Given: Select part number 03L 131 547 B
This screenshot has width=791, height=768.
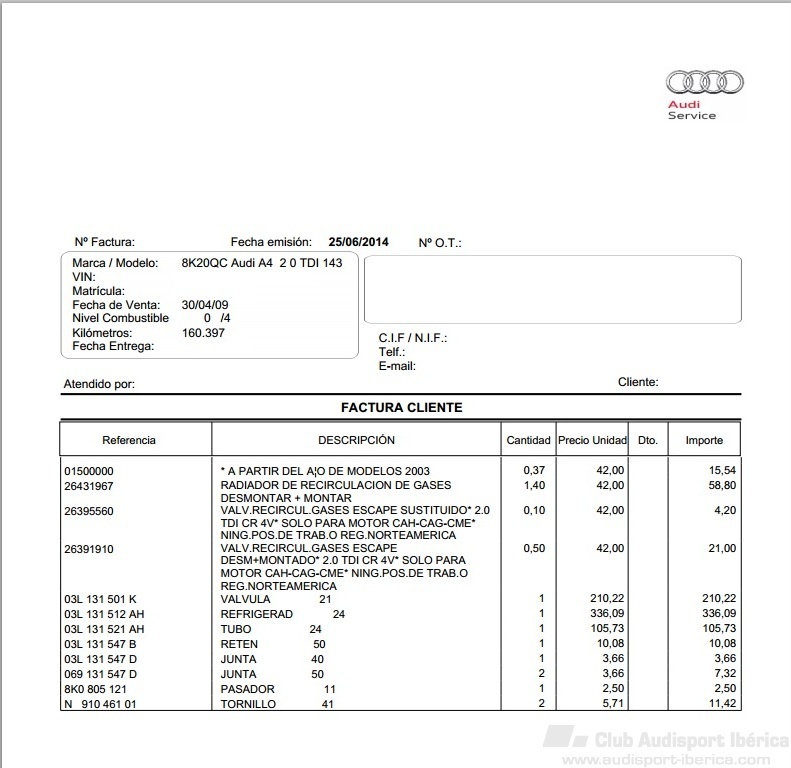Looking at the screenshot, I should [x=100, y=644].
